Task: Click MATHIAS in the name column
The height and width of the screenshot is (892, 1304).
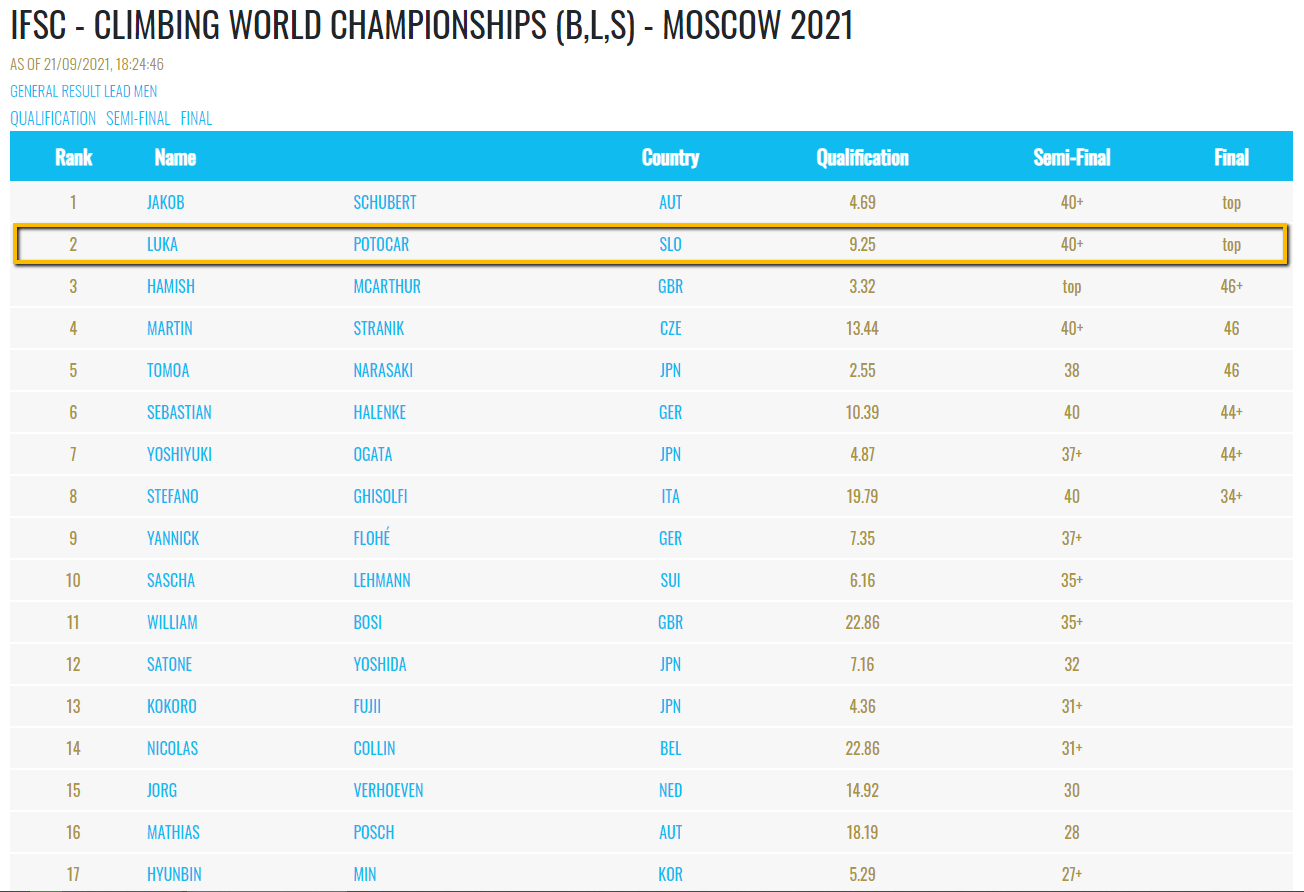Action: click(173, 832)
